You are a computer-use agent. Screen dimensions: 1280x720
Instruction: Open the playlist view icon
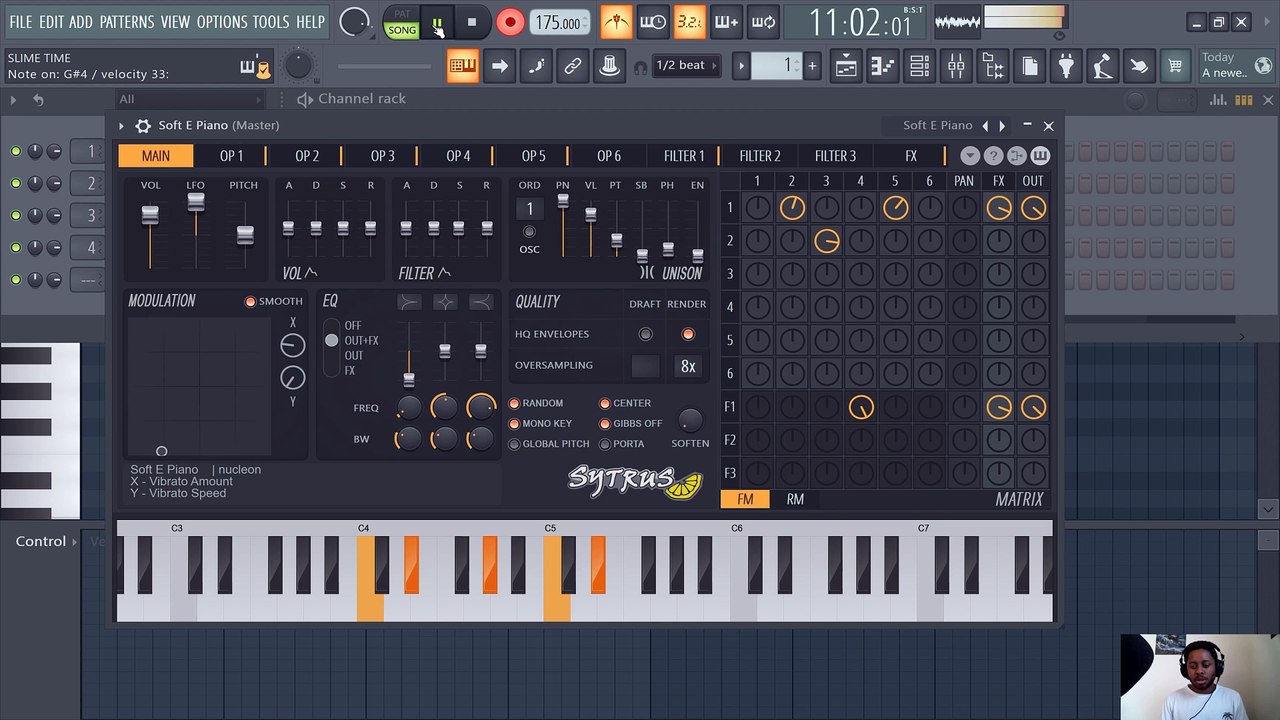click(846, 66)
